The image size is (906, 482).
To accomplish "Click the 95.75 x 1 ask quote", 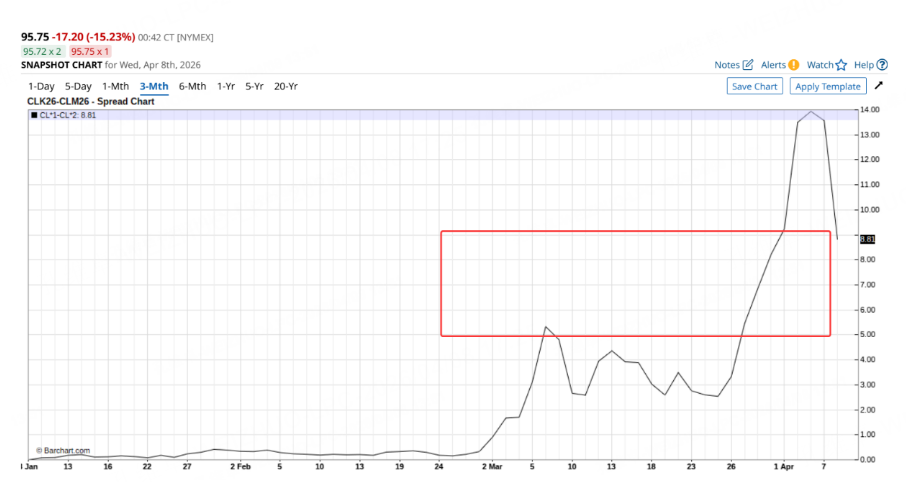I will click(90, 51).
